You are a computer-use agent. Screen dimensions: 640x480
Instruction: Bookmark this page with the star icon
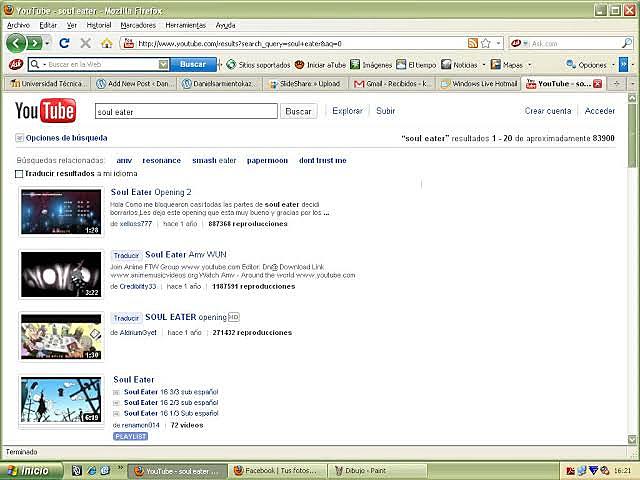(486, 43)
